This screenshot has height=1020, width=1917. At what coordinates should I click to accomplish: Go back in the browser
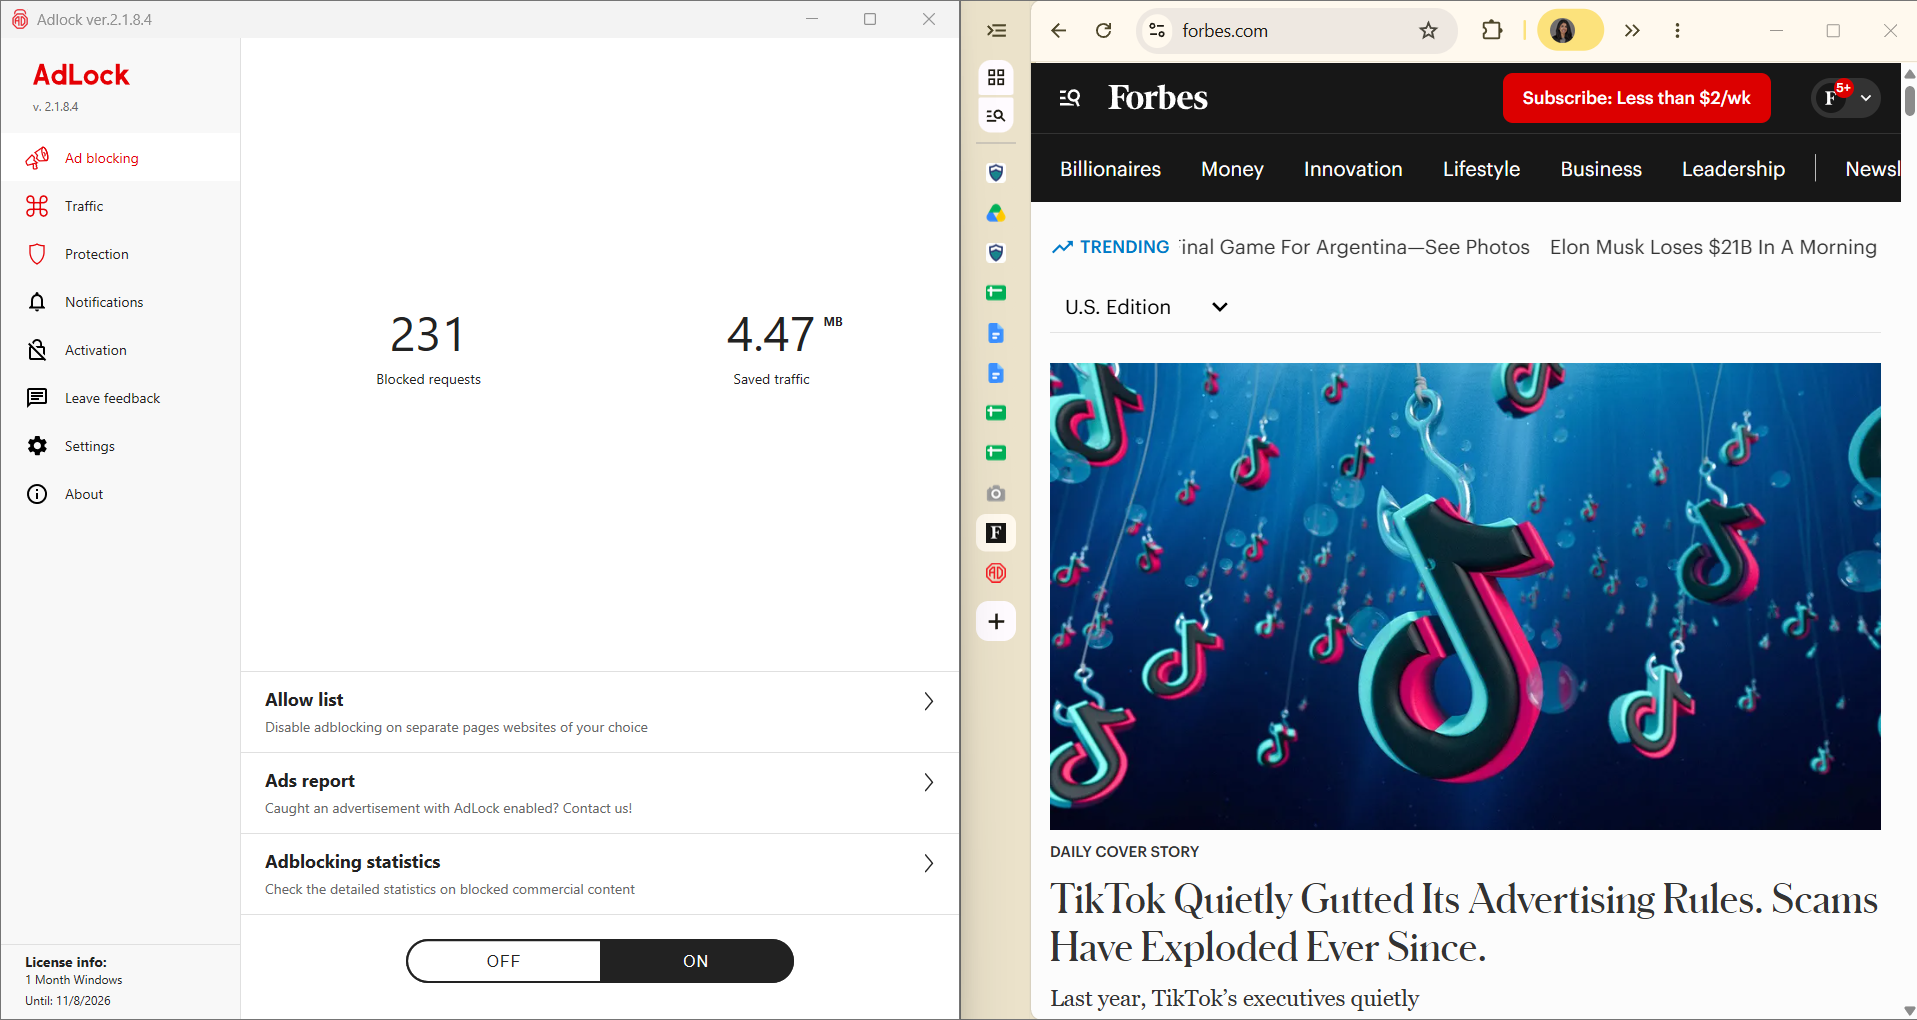pyautogui.click(x=1059, y=30)
